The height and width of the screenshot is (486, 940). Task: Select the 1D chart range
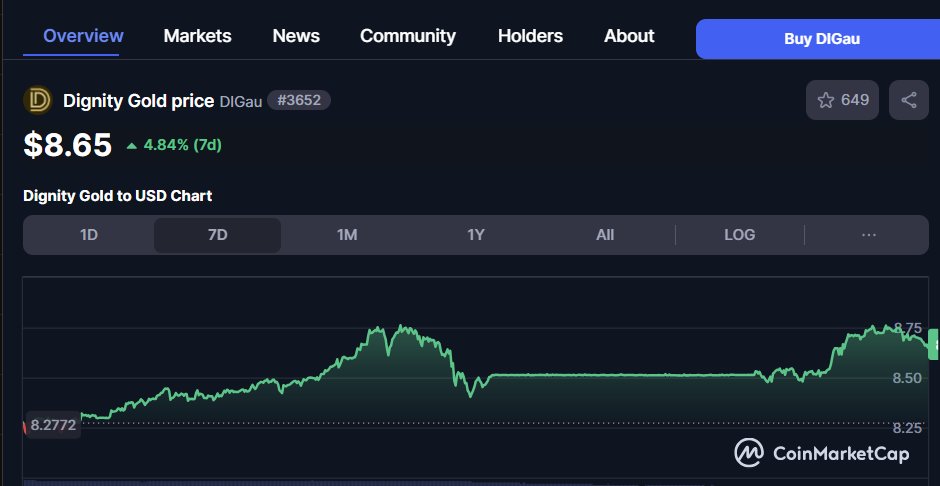click(x=89, y=235)
